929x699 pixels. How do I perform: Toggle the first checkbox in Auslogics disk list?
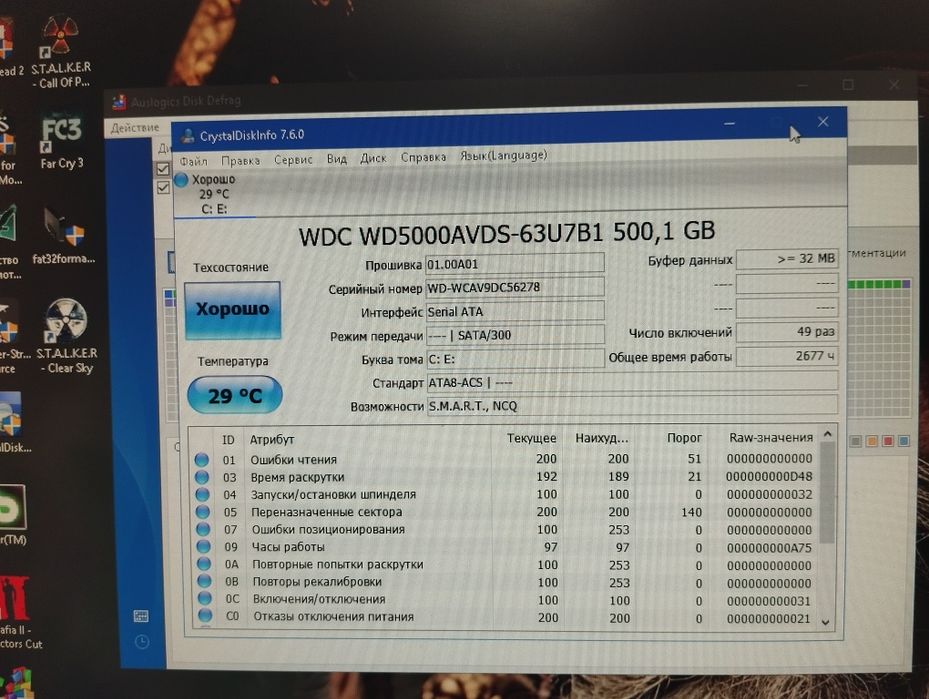[x=162, y=169]
